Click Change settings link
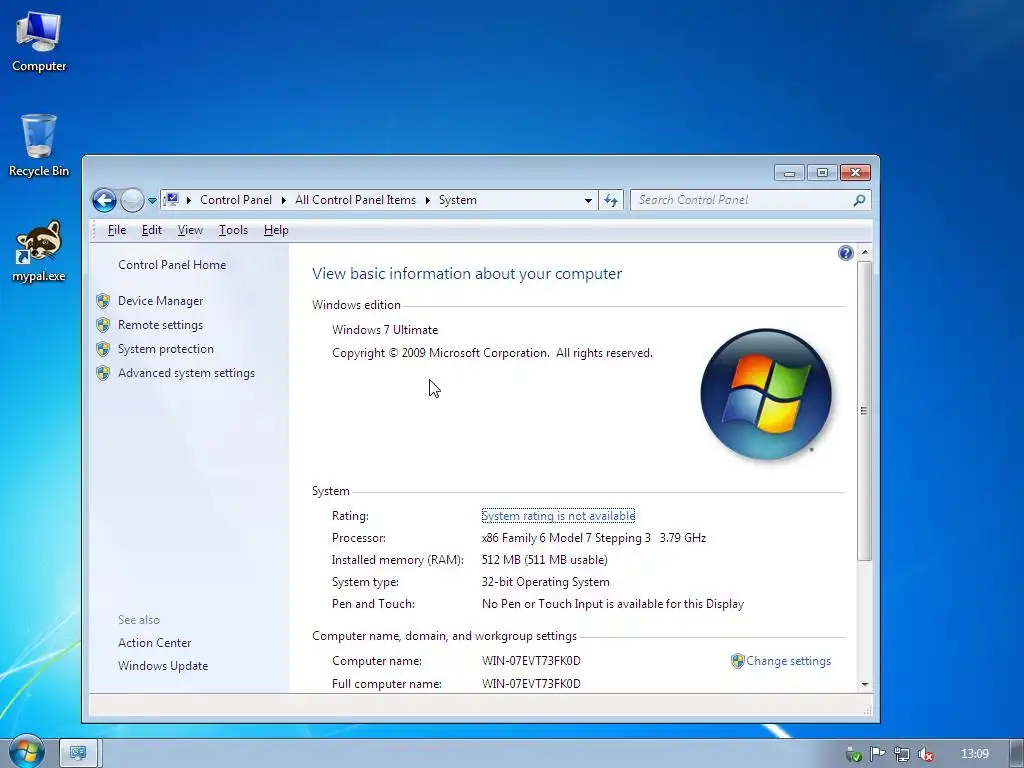Viewport: 1024px width, 768px height. [x=788, y=661]
